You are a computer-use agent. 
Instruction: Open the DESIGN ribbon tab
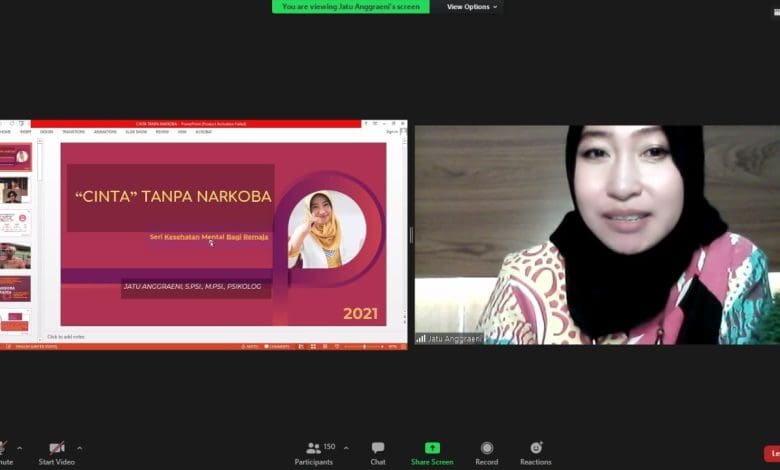tap(46, 132)
